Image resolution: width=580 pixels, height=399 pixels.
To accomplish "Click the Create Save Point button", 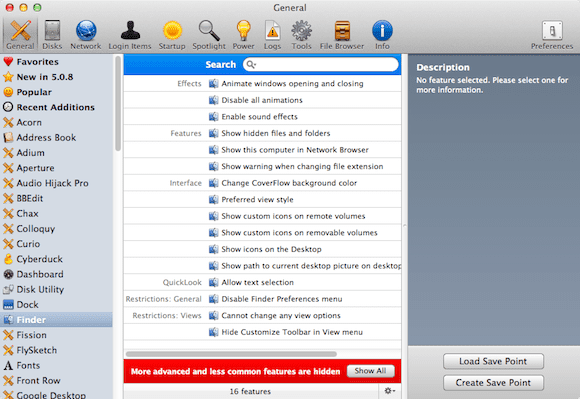I will 493,383.
